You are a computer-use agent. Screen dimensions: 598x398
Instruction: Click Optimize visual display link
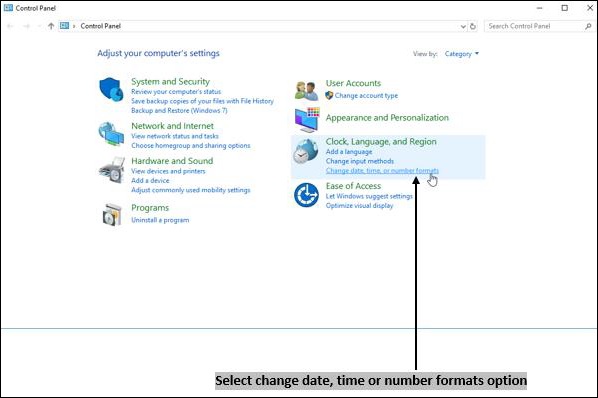[x=359, y=206]
